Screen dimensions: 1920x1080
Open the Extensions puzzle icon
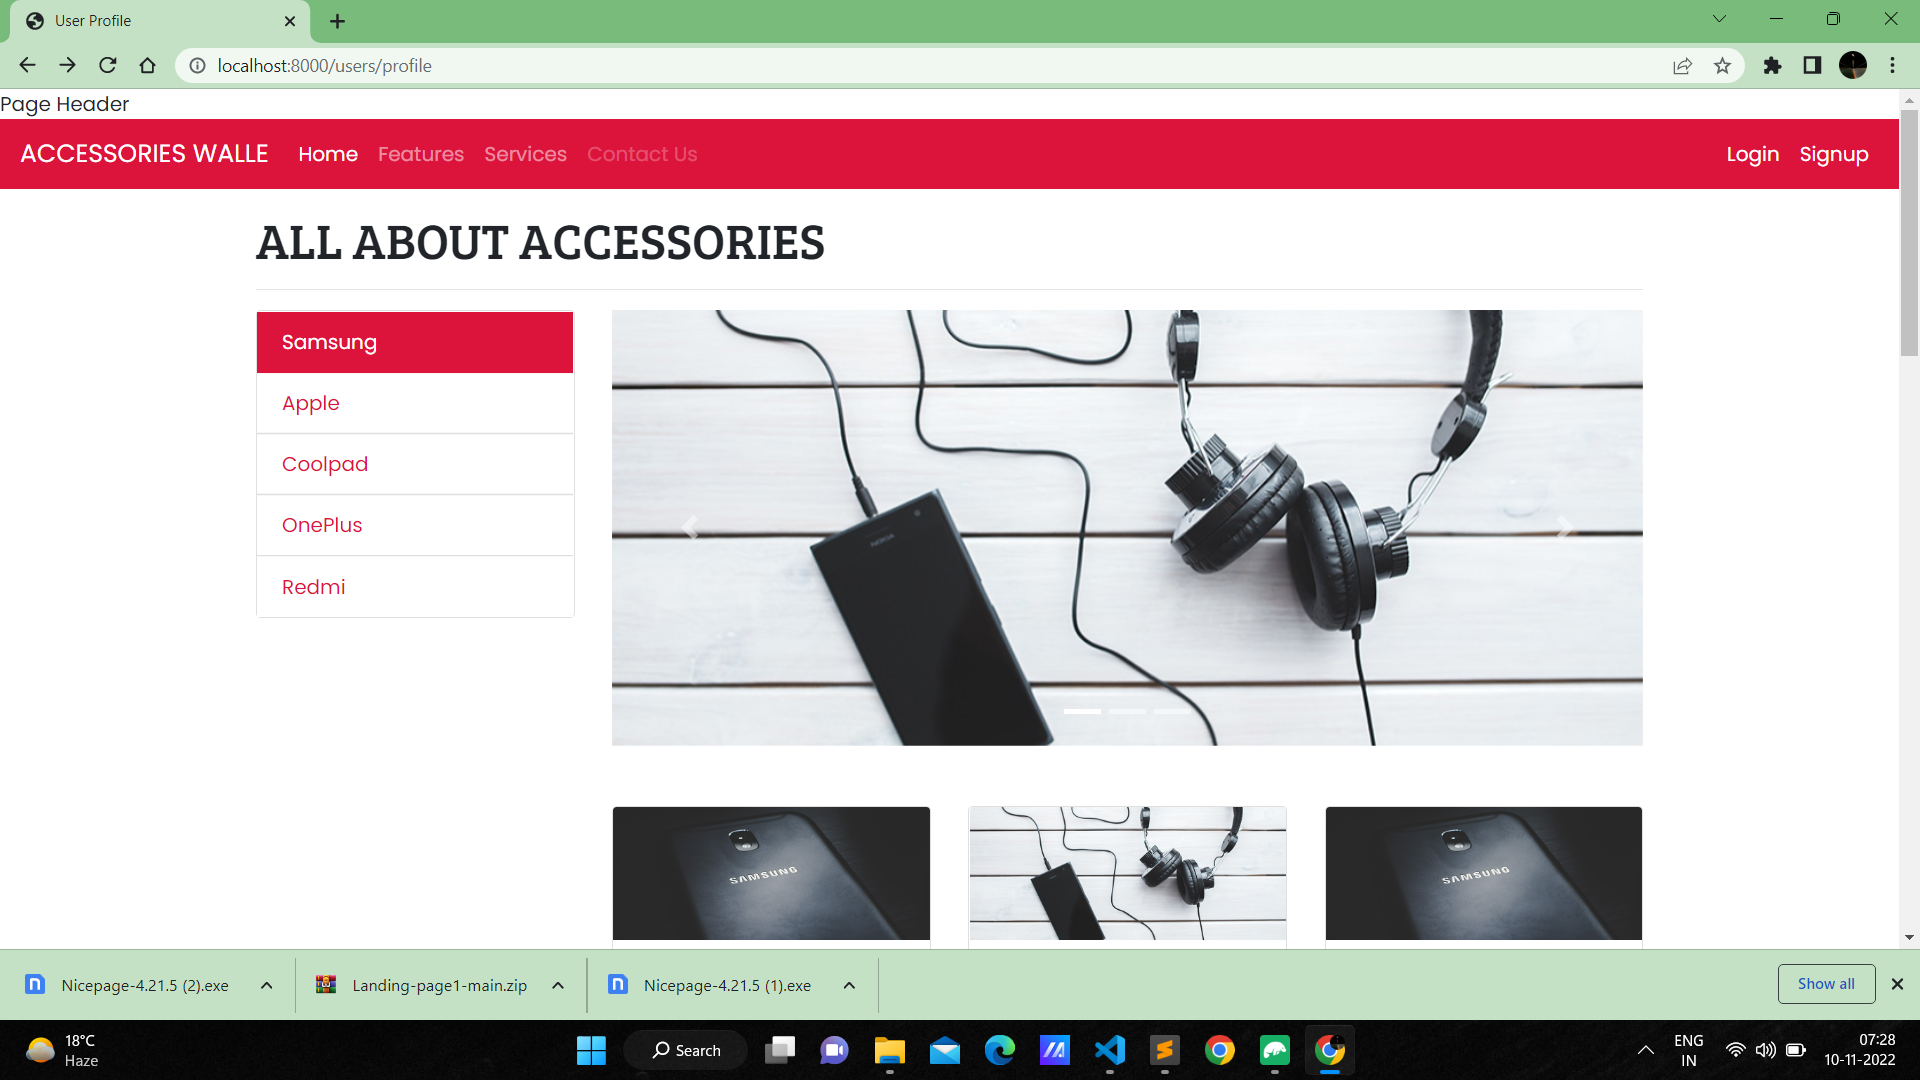tap(1772, 66)
